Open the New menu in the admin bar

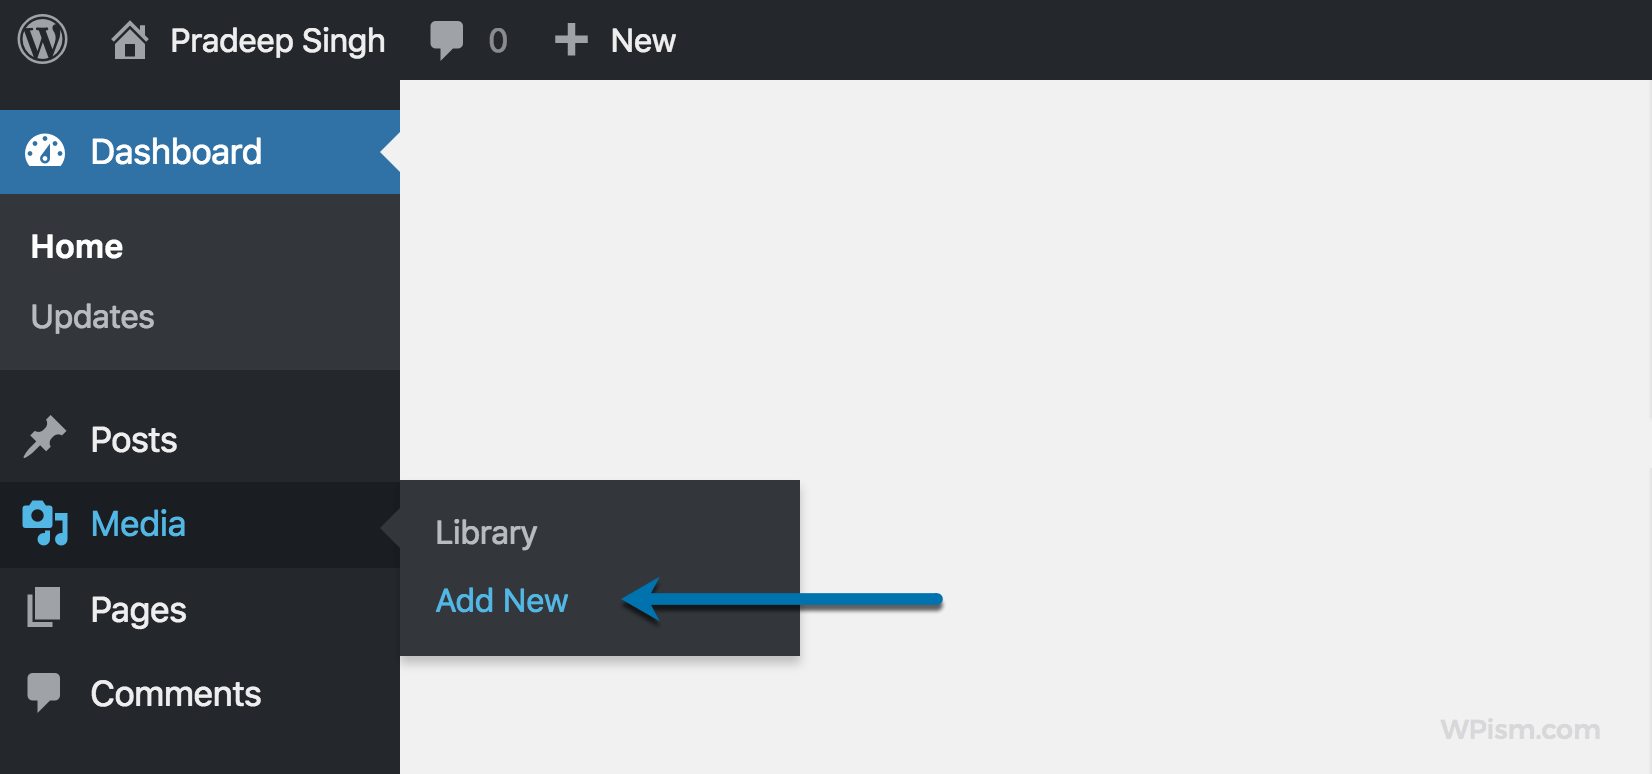pyautogui.click(x=642, y=39)
